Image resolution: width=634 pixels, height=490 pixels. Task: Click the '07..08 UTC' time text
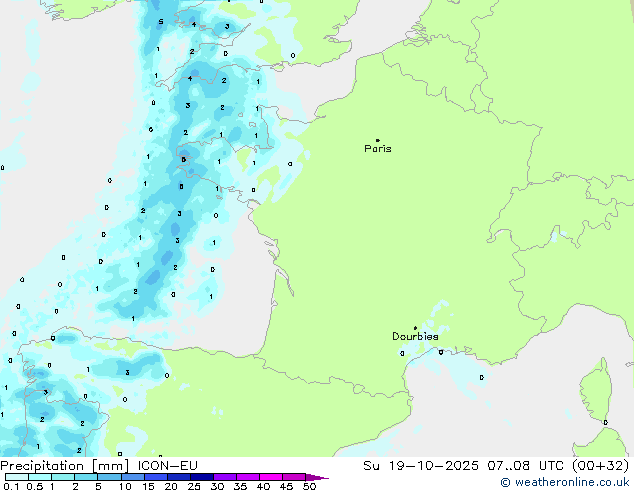(x=525, y=466)
